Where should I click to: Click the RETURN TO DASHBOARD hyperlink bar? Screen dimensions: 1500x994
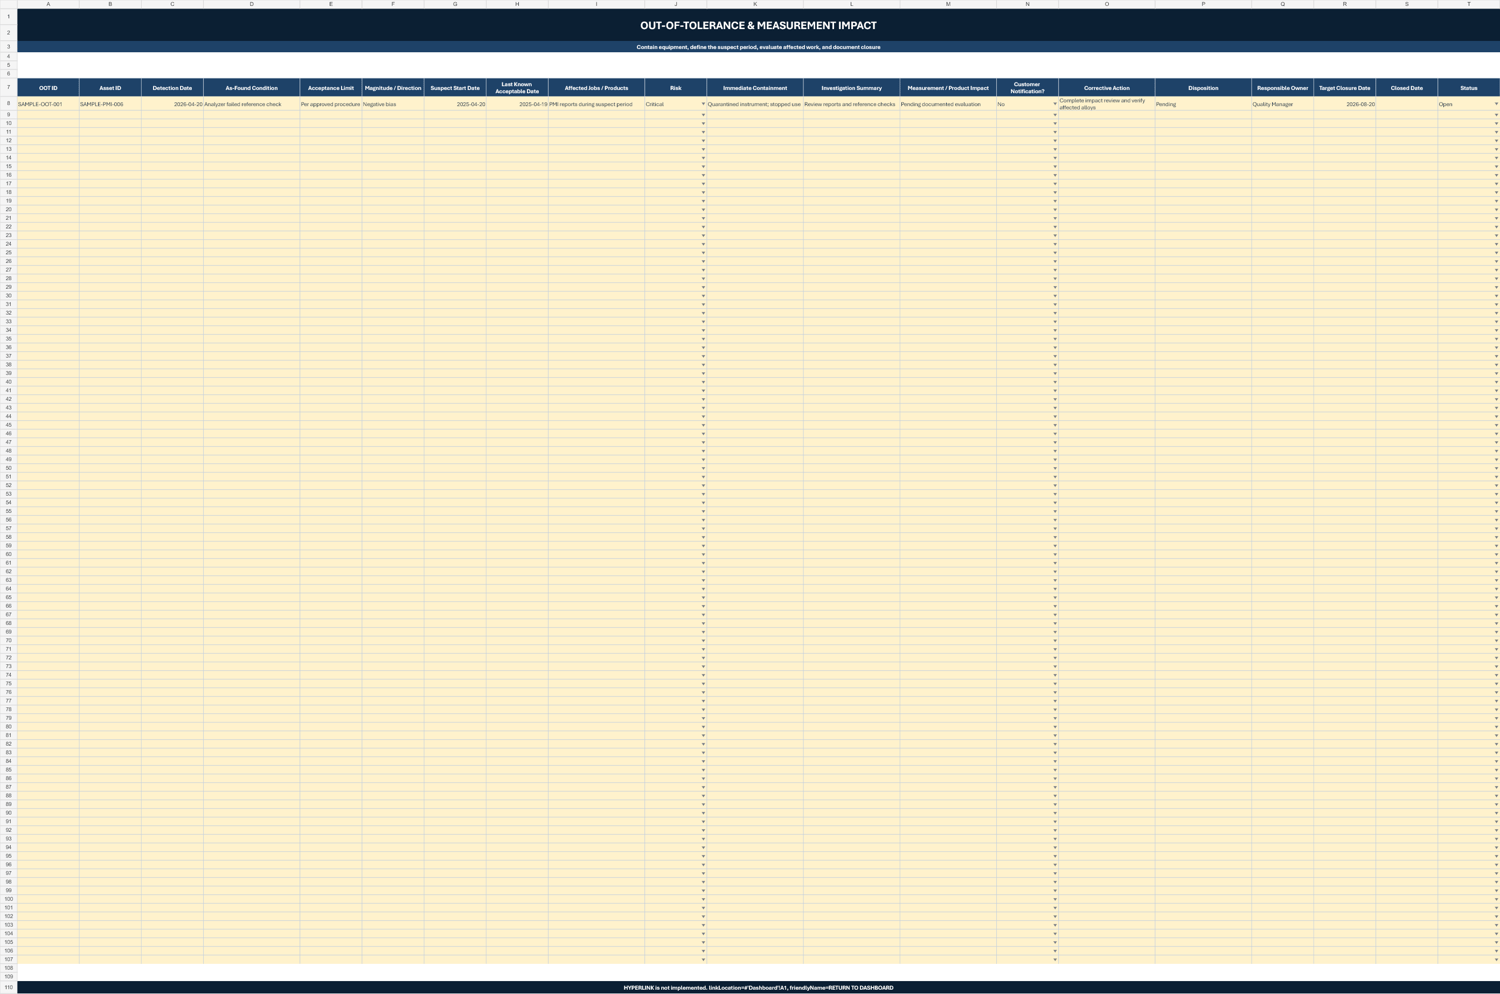pos(758,988)
